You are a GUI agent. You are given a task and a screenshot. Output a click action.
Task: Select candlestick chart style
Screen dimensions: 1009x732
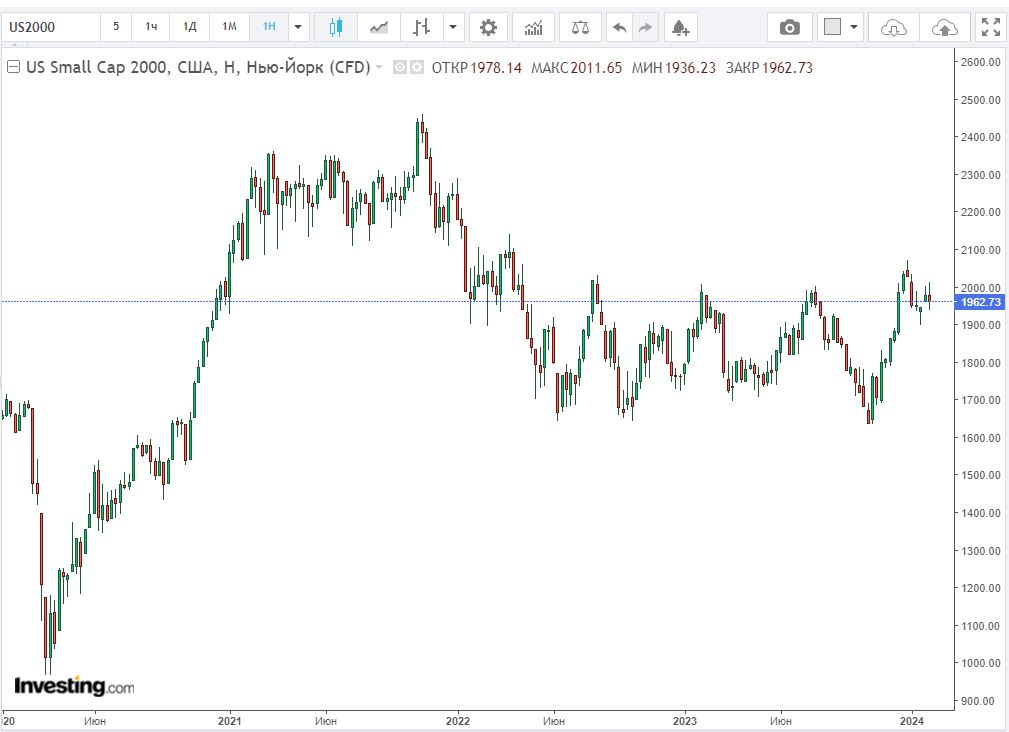click(335, 27)
